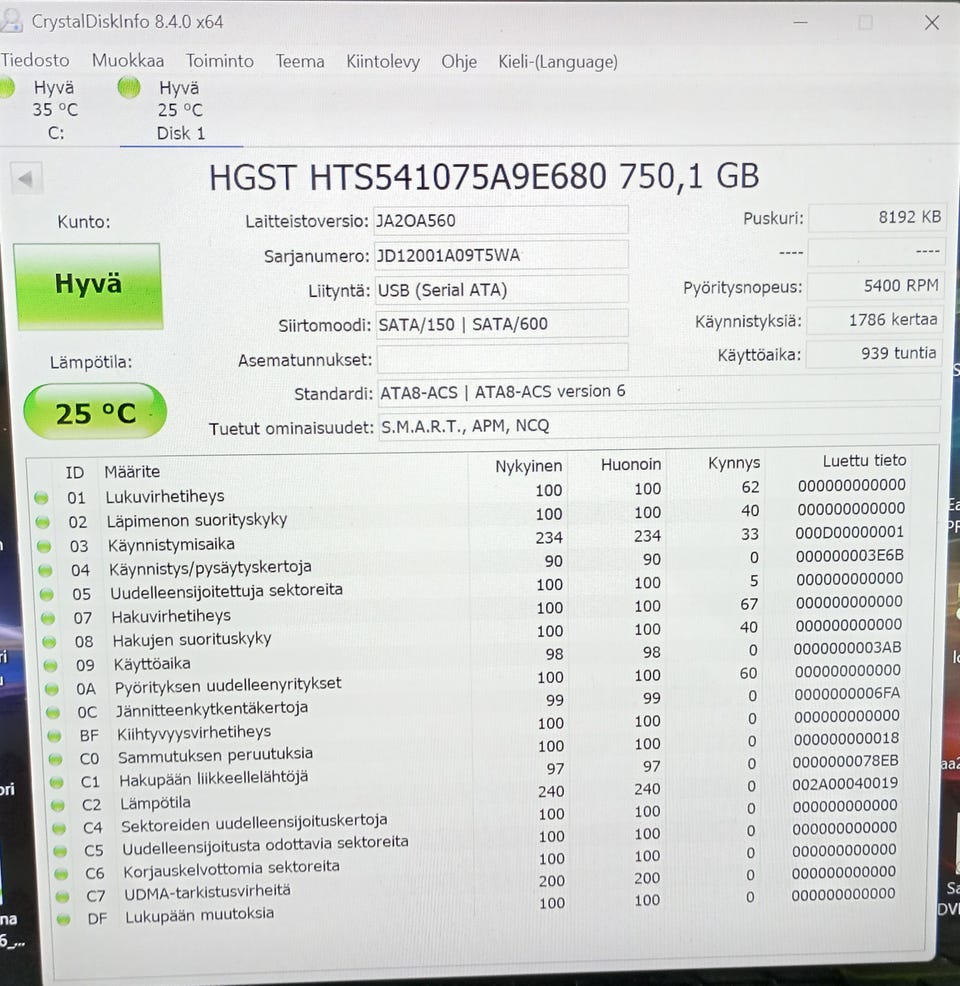
Task: Select raw value 002A00040019
Action: pyautogui.click(x=845, y=784)
